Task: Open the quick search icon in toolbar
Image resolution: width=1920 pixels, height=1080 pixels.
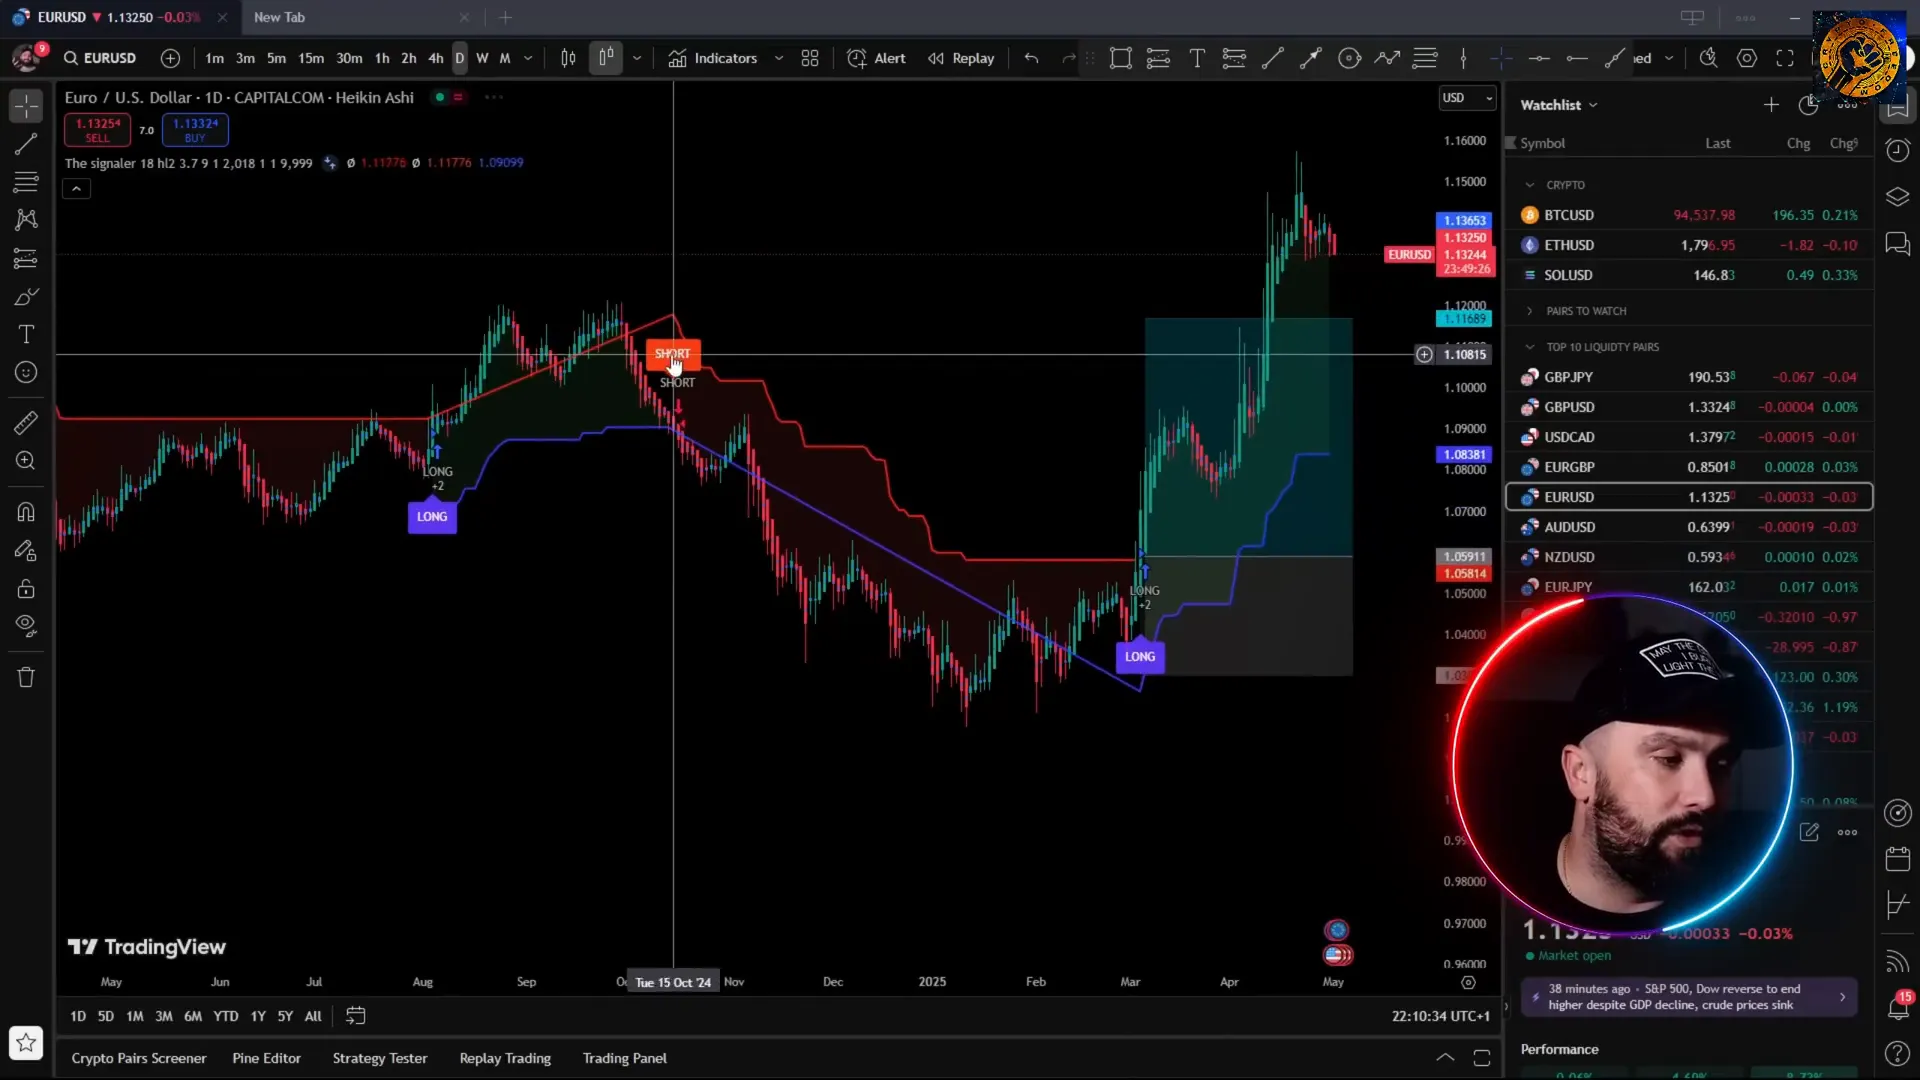Action: (1709, 58)
